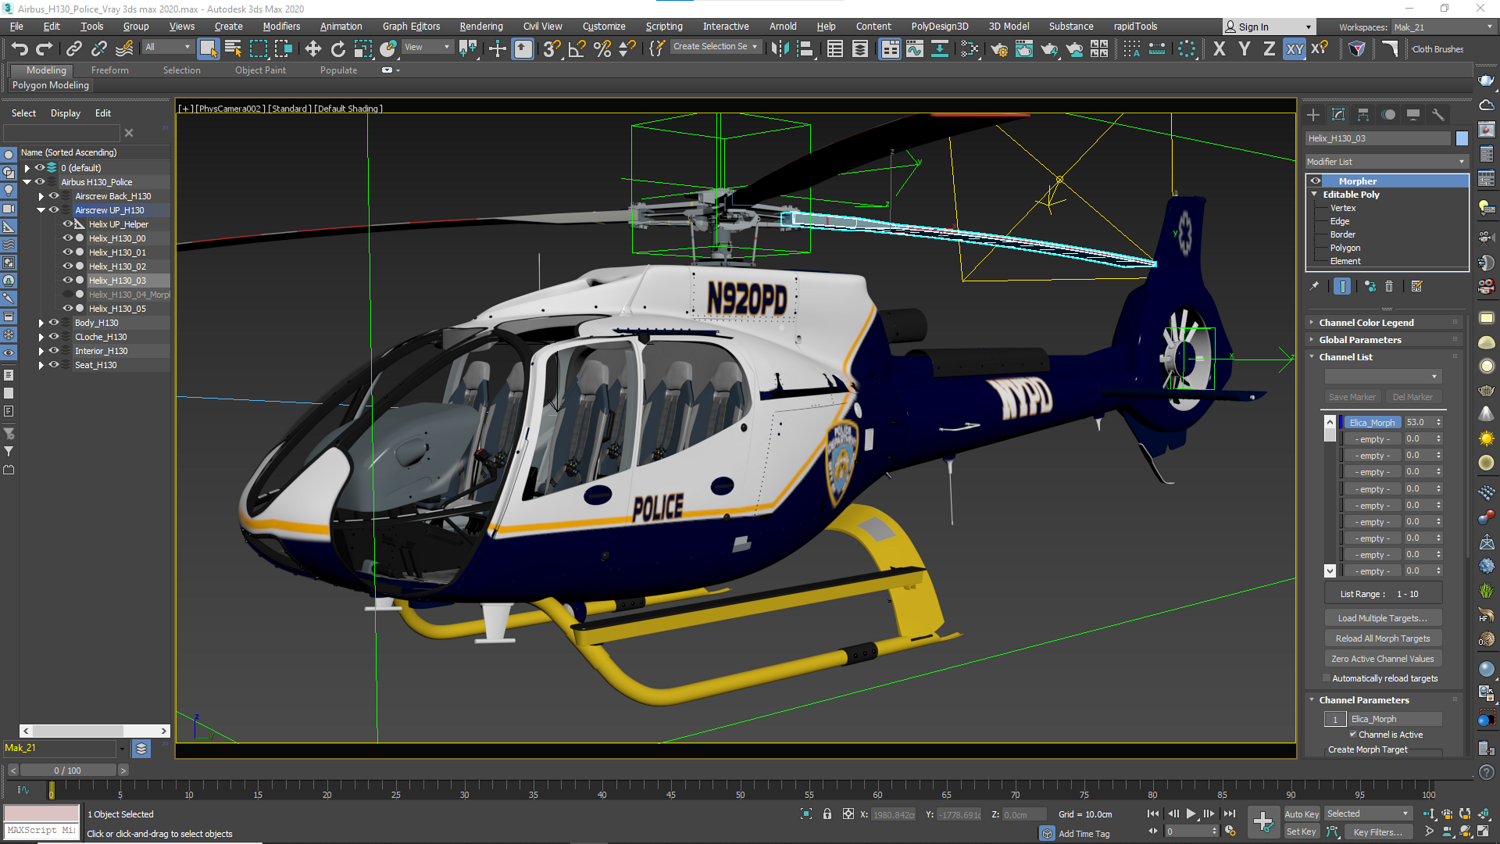Click the Play Animation button
Screen dimensions: 1500x844
point(1191,814)
